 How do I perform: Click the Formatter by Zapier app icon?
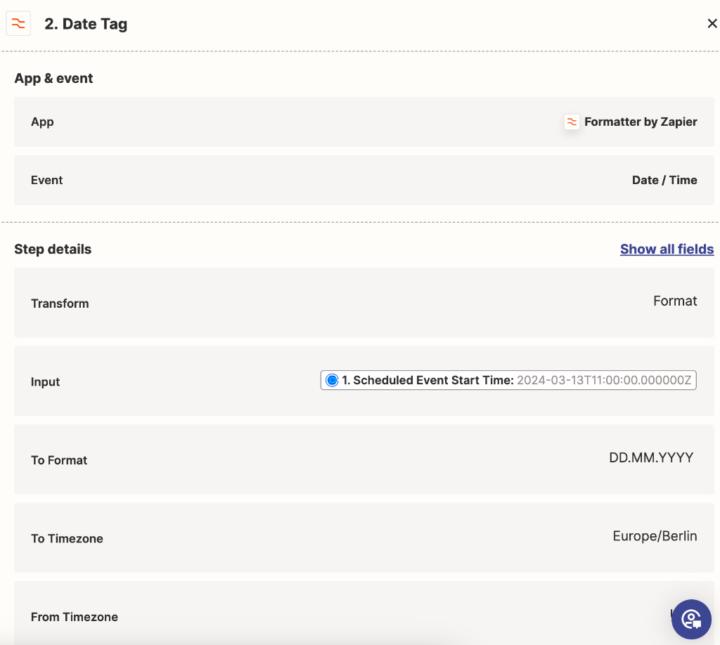click(x=571, y=122)
